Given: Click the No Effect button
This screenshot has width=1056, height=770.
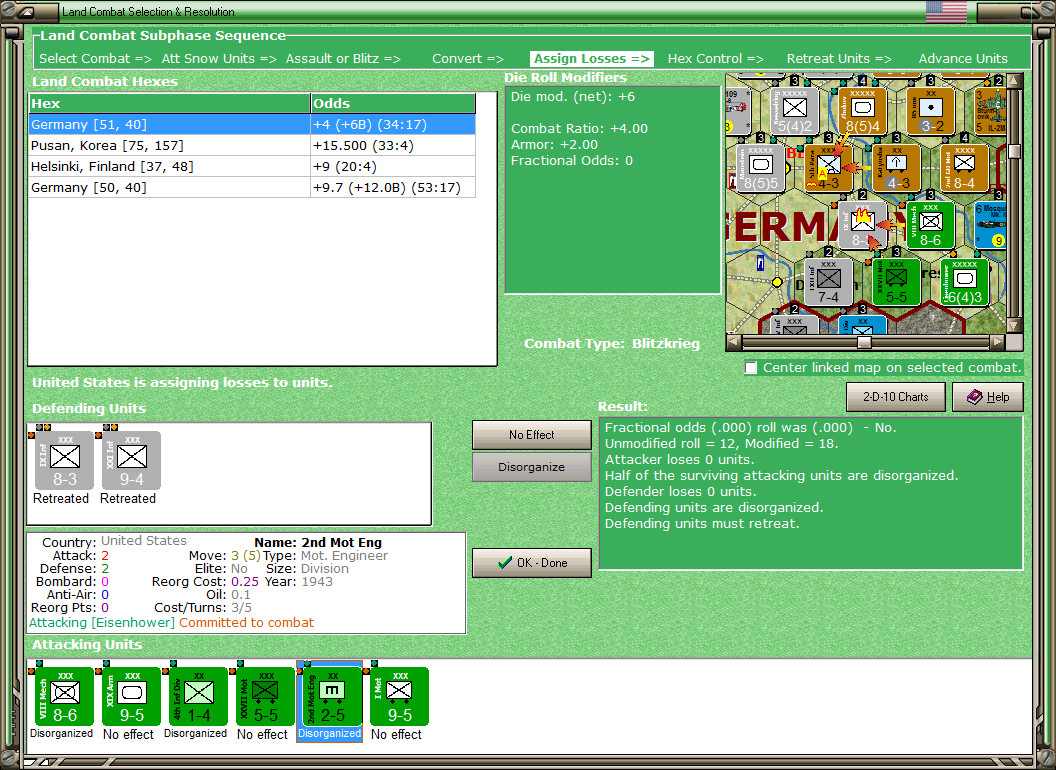Looking at the screenshot, I should [531, 435].
